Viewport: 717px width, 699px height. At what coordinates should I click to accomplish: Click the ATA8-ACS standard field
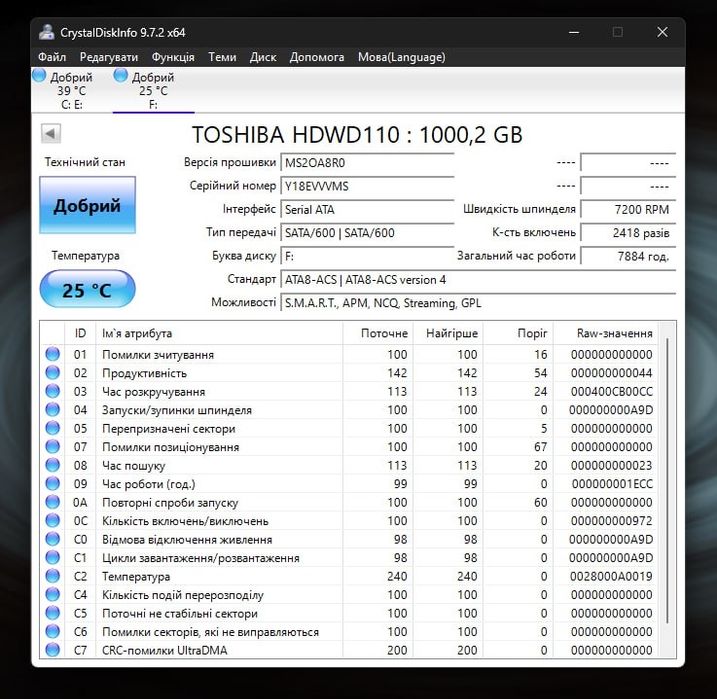pyautogui.click(x=478, y=279)
